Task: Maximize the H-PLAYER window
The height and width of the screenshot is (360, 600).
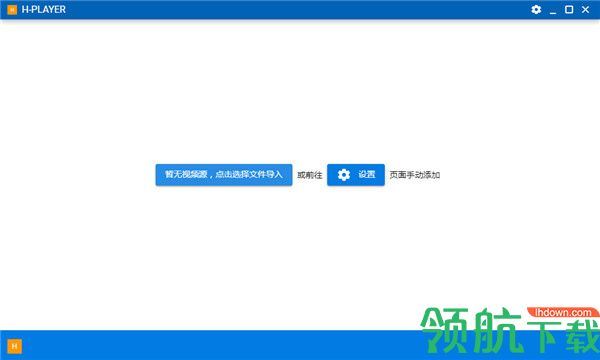Action: tap(569, 10)
